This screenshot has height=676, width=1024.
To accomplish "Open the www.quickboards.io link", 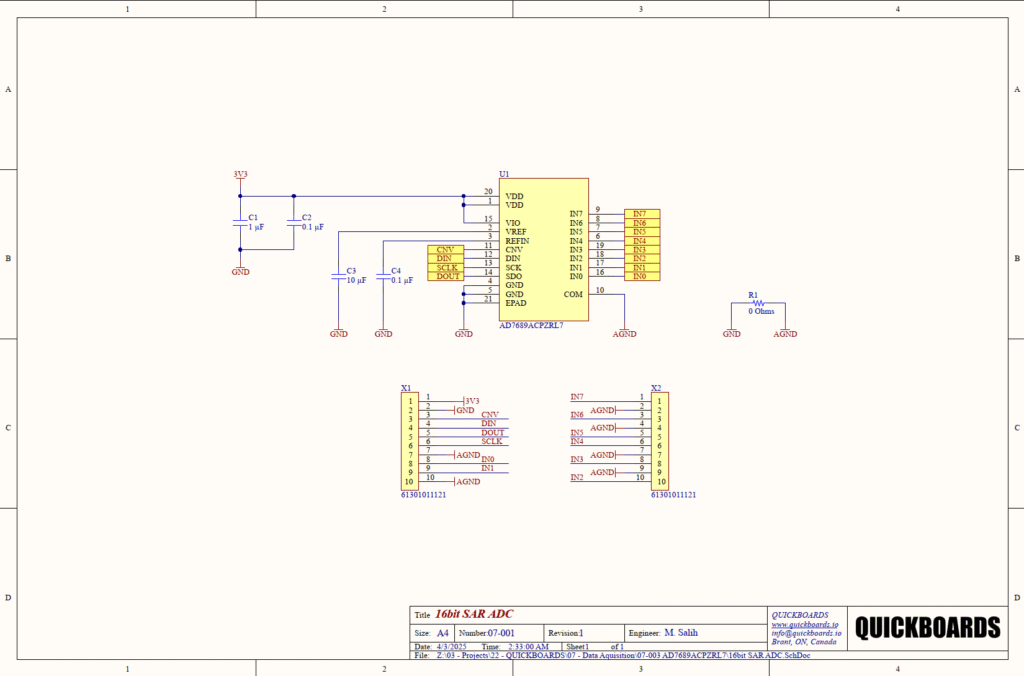I will (x=804, y=625).
